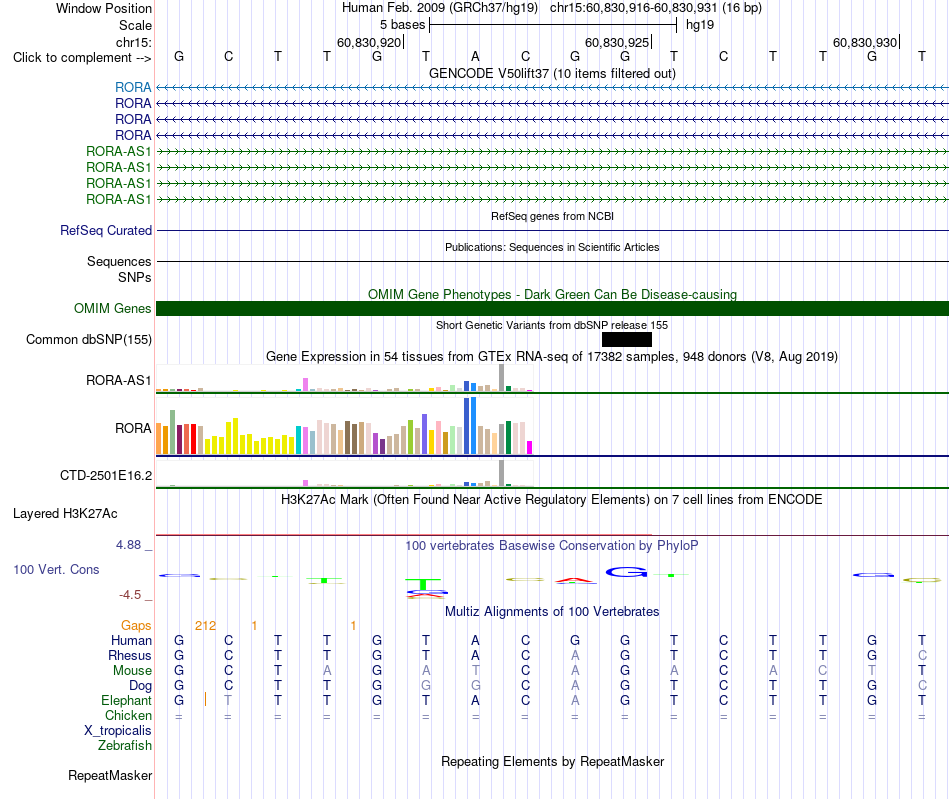The height and width of the screenshot is (799, 950).
Task: Select the dark green OMIM Genes bar
Action: tap(552, 308)
